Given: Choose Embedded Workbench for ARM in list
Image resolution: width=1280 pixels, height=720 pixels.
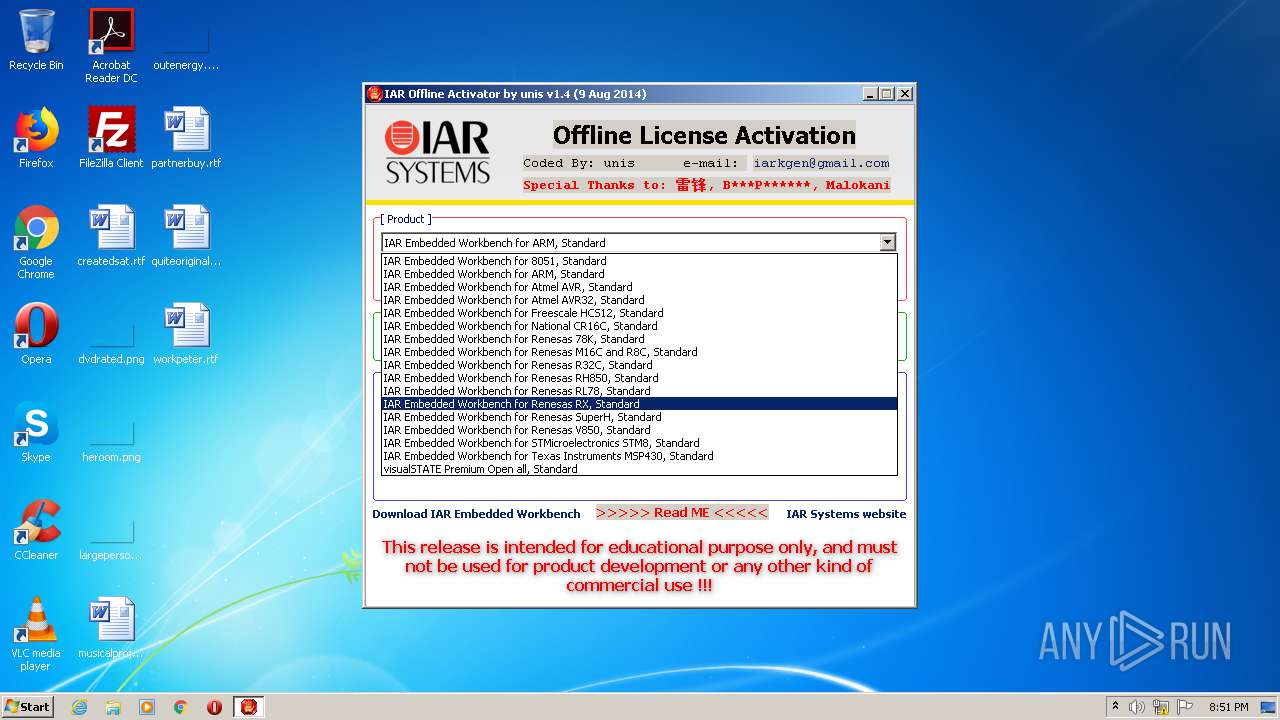Looking at the screenshot, I should tap(639, 274).
